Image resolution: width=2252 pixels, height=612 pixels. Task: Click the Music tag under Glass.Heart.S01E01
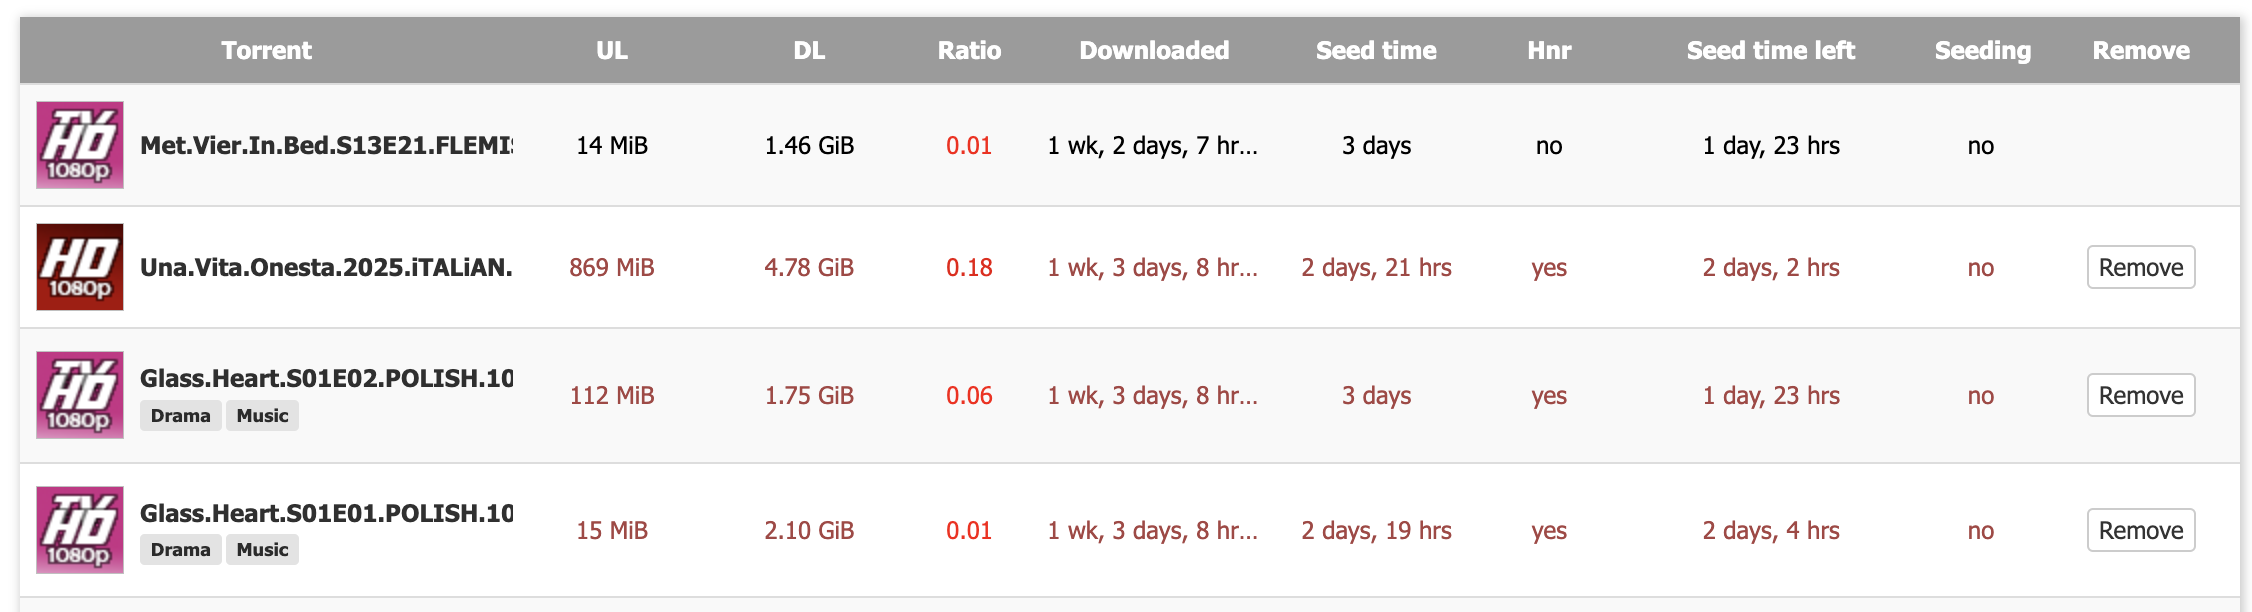coord(262,550)
